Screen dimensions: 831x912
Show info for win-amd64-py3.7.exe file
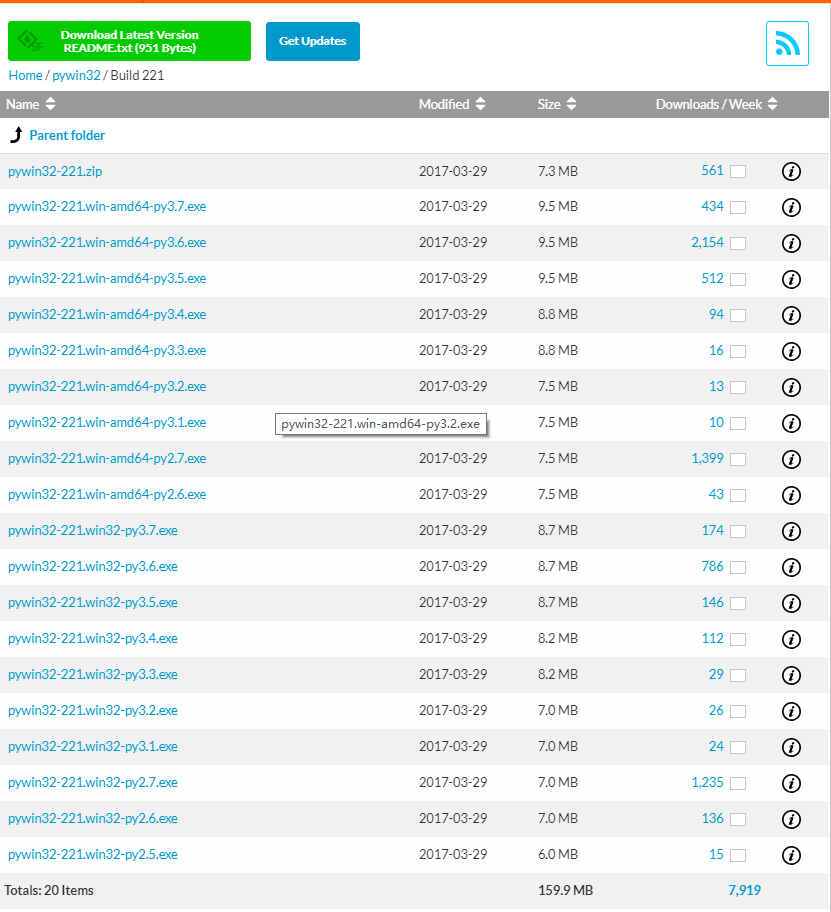tap(791, 207)
